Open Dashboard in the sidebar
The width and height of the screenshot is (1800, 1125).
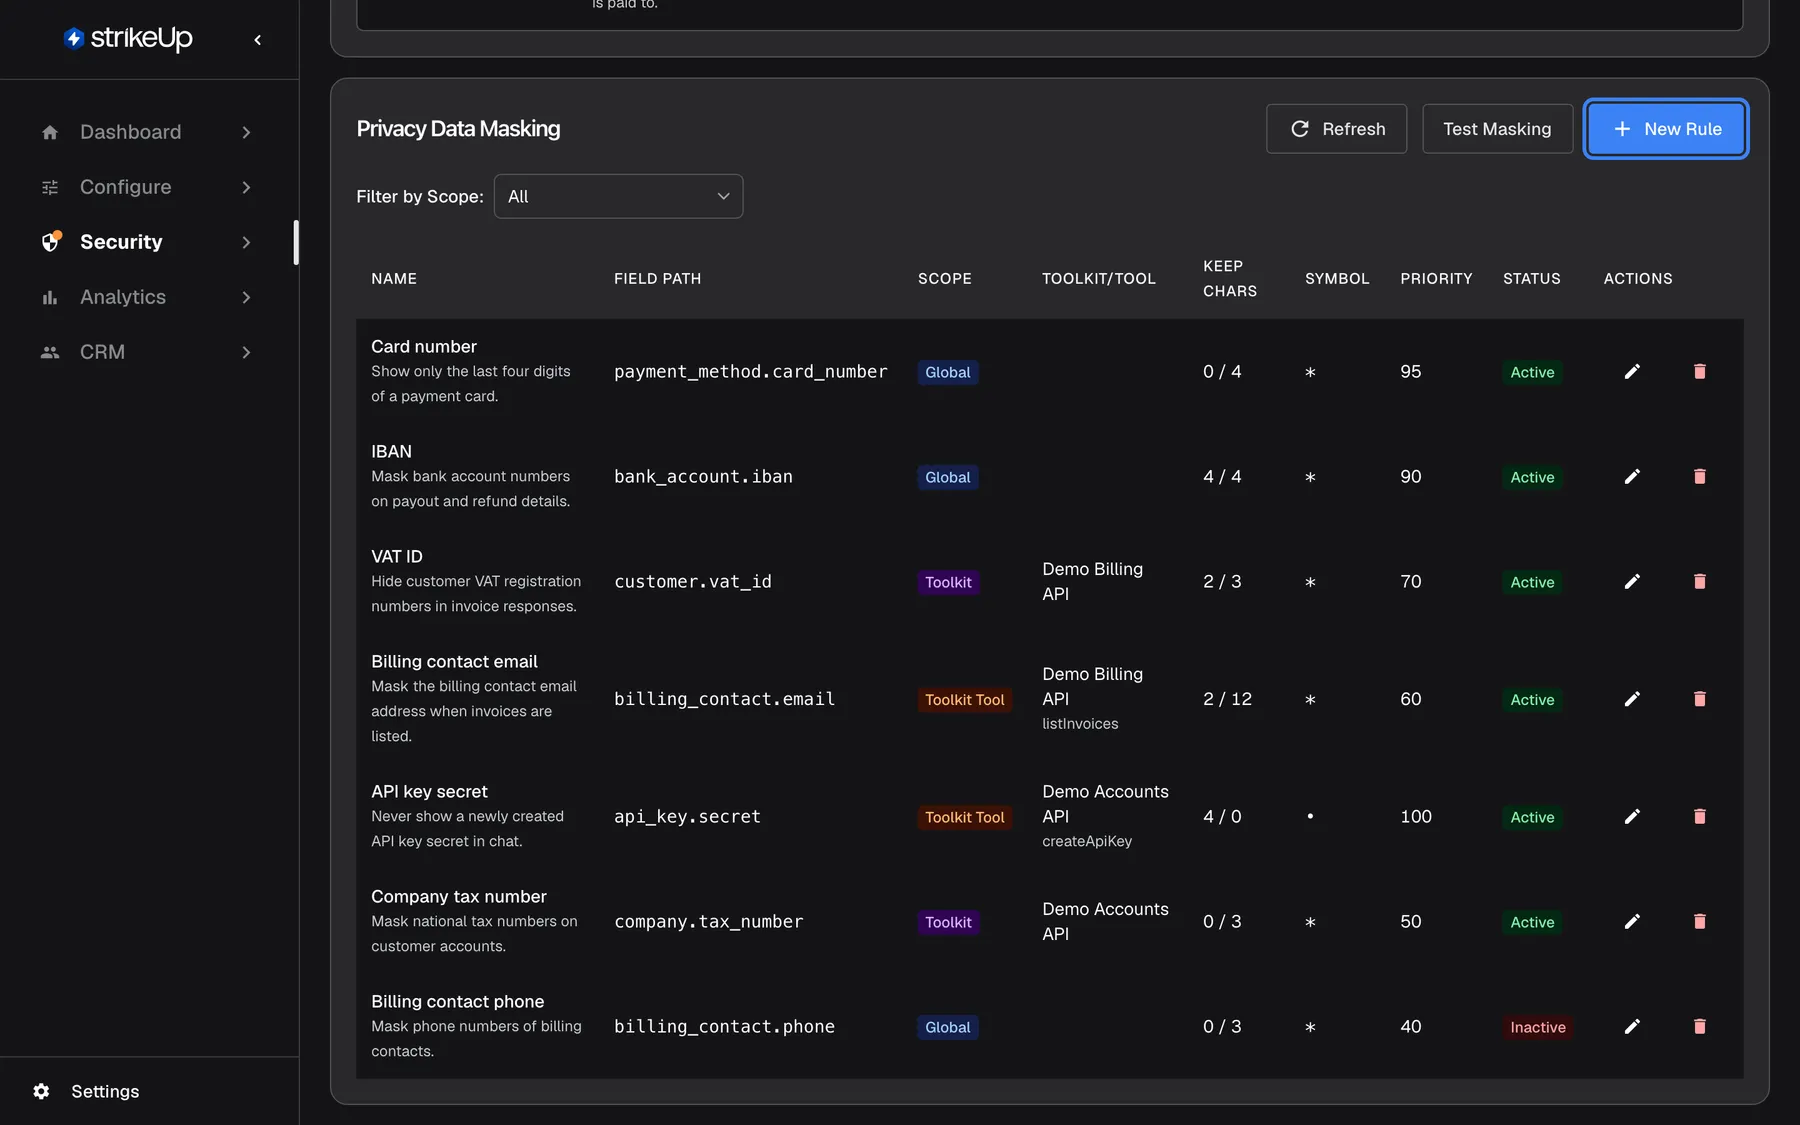coord(131,132)
